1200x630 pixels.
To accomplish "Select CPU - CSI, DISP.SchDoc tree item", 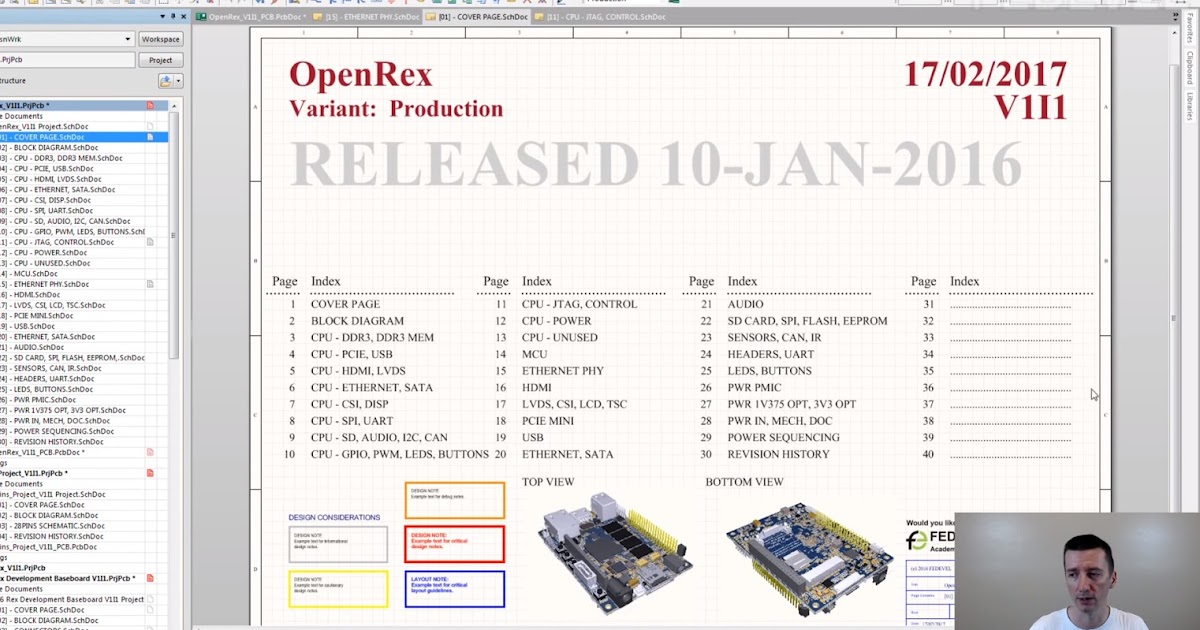I will pos(51,200).
